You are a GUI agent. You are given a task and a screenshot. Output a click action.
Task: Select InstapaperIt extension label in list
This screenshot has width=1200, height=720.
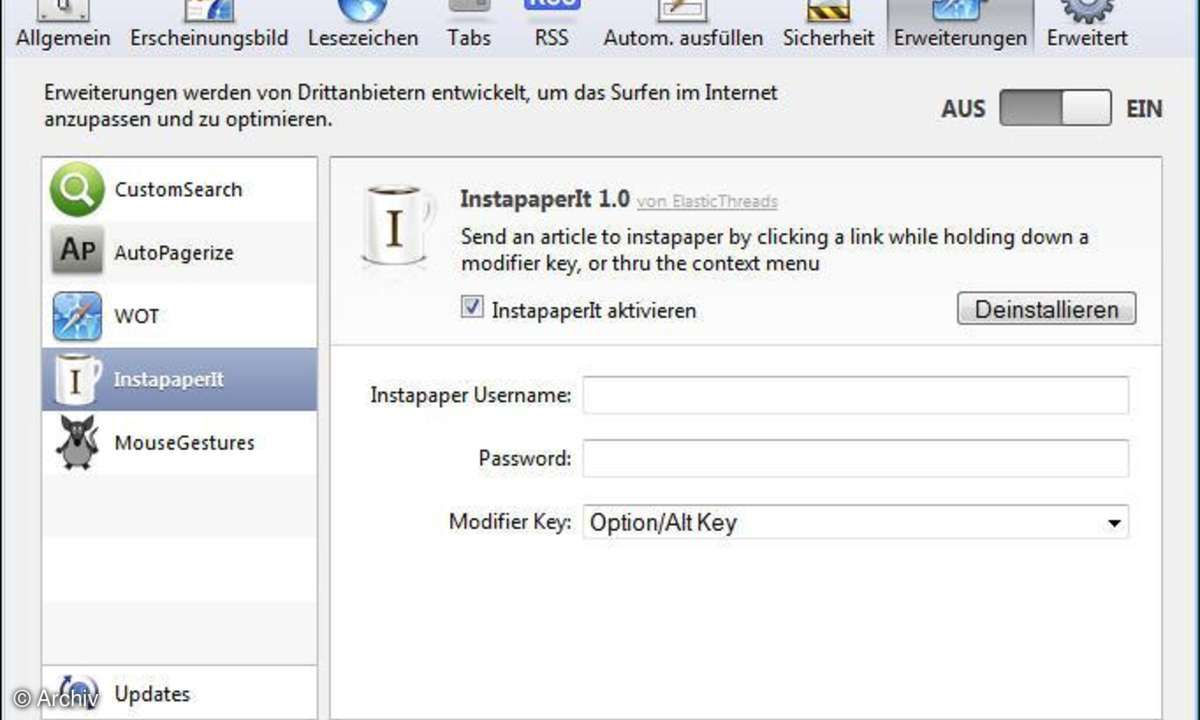(x=169, y=379)
